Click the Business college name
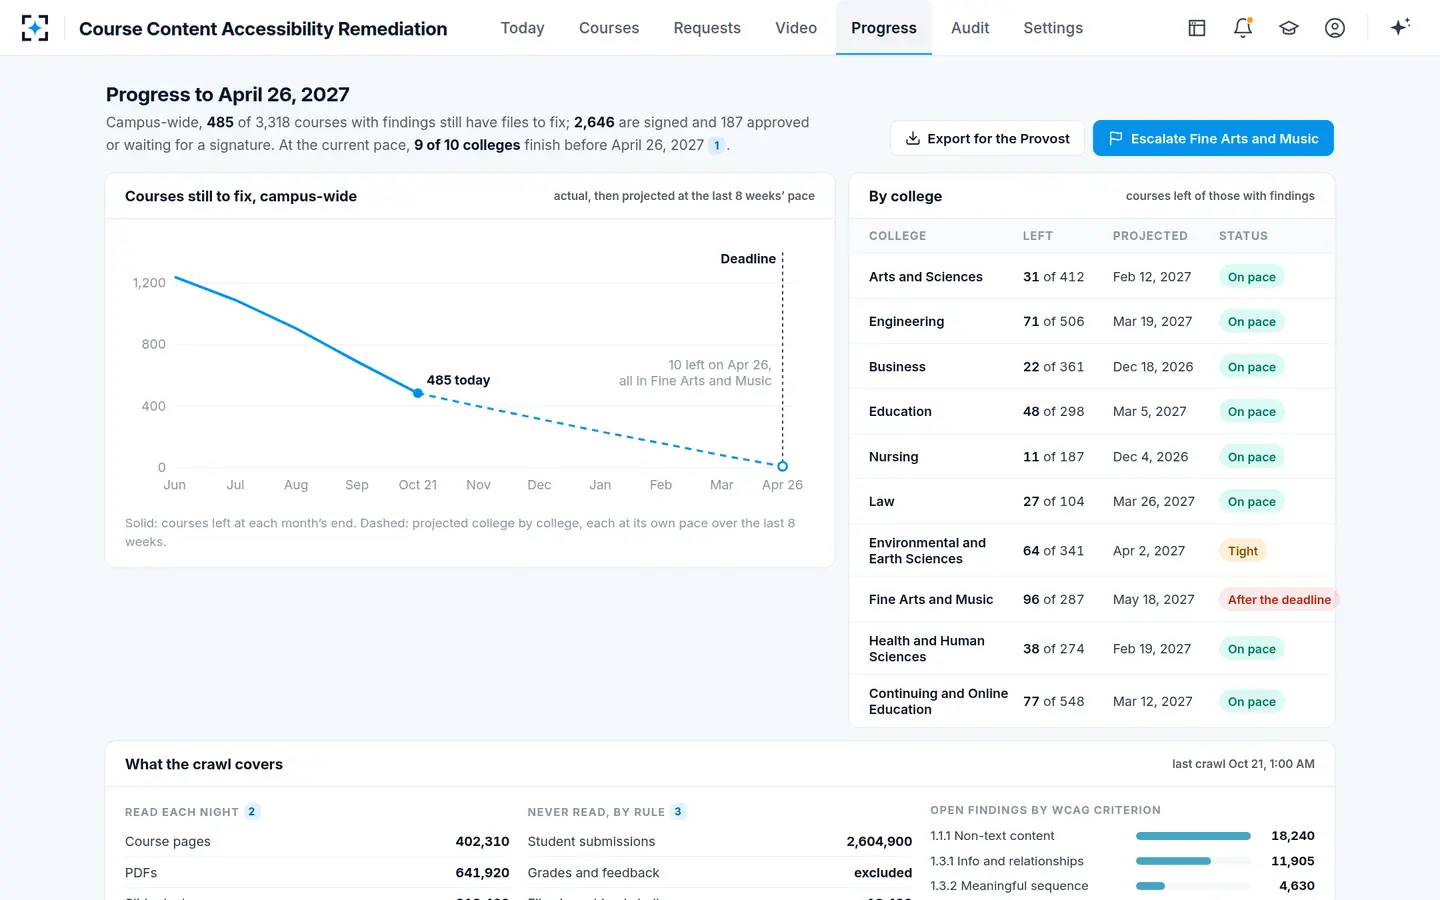This screenshot has width=1440, height=900. (897, 367)
